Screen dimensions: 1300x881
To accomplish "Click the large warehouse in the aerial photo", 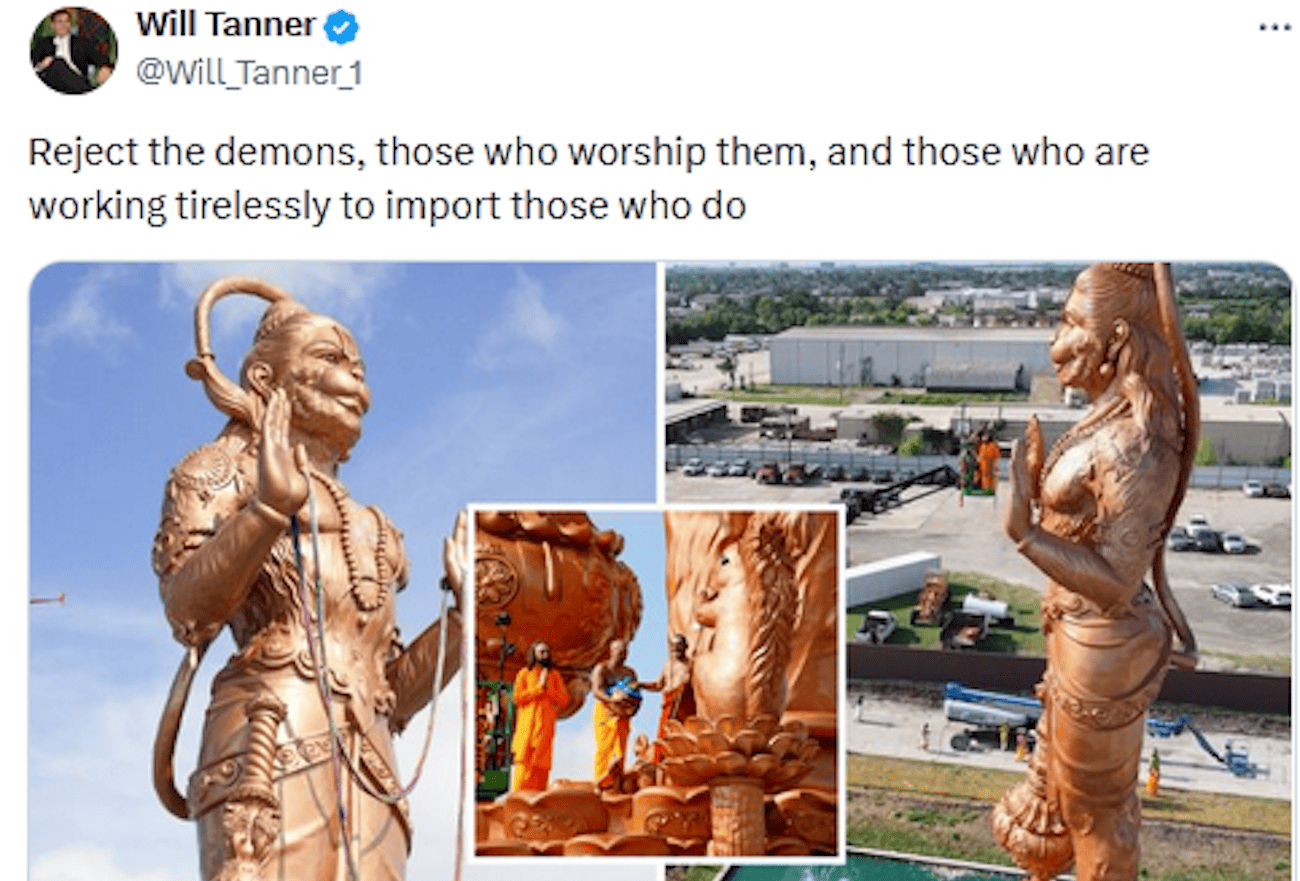I will [x=910, y=356].
